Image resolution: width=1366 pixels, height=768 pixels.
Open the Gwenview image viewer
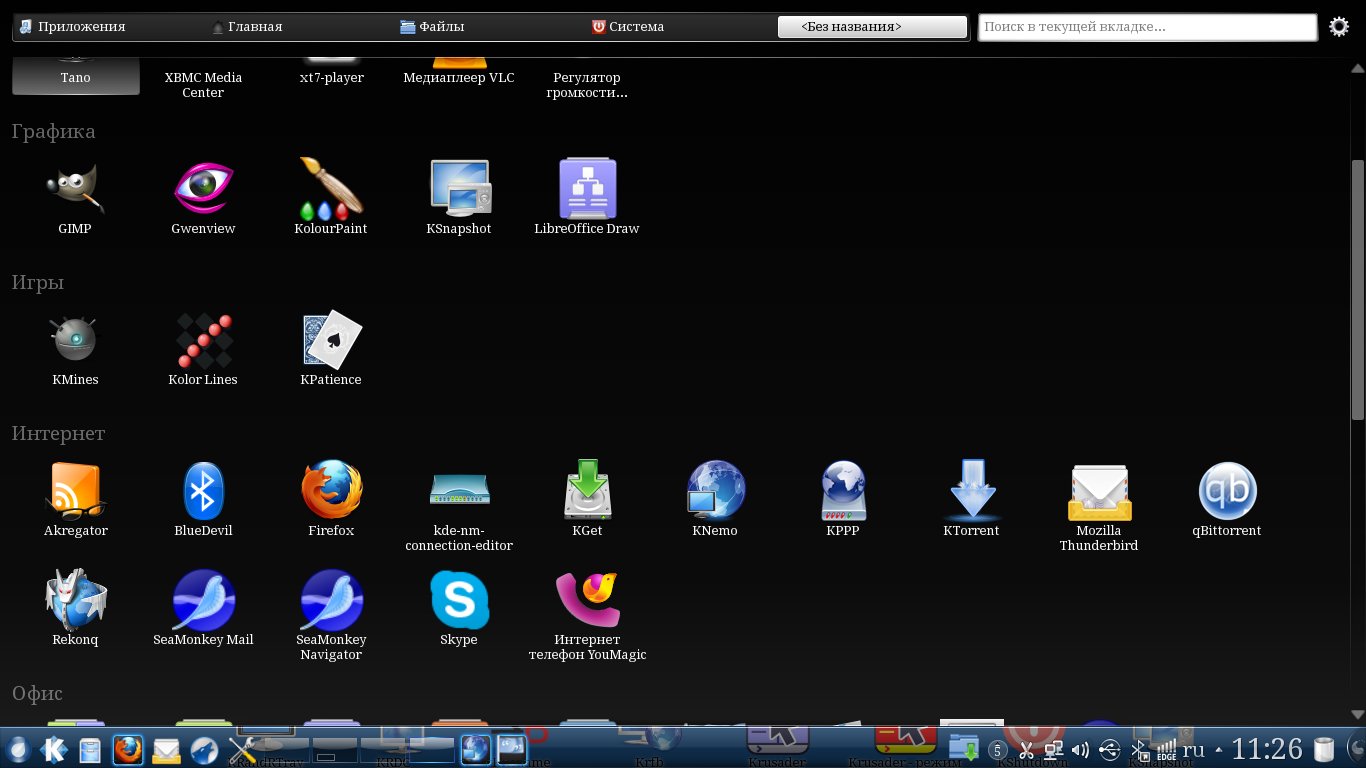coord(203,198)
